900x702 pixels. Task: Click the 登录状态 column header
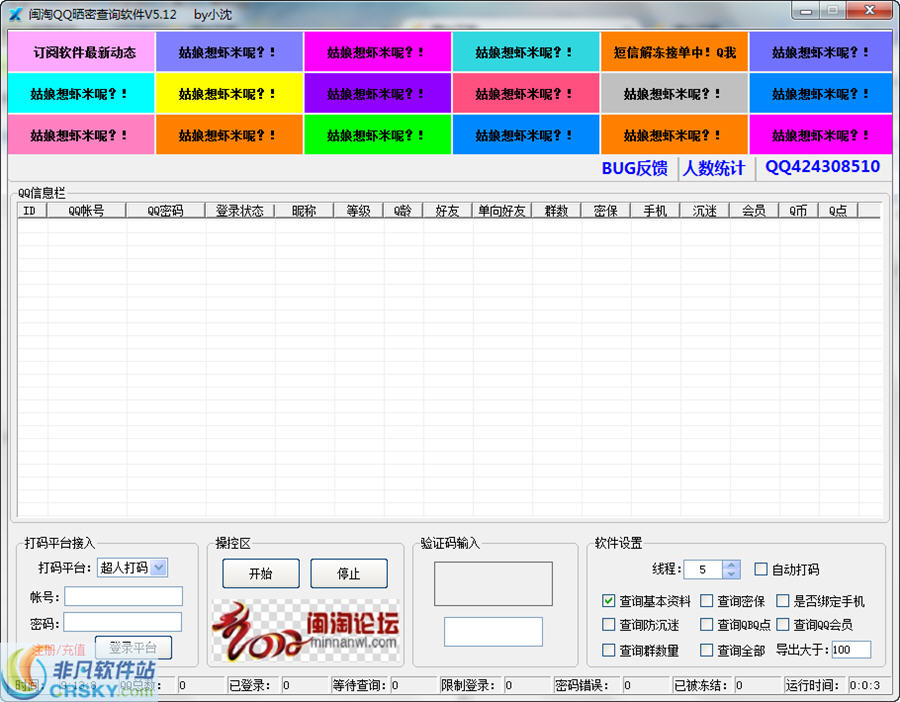239,211
